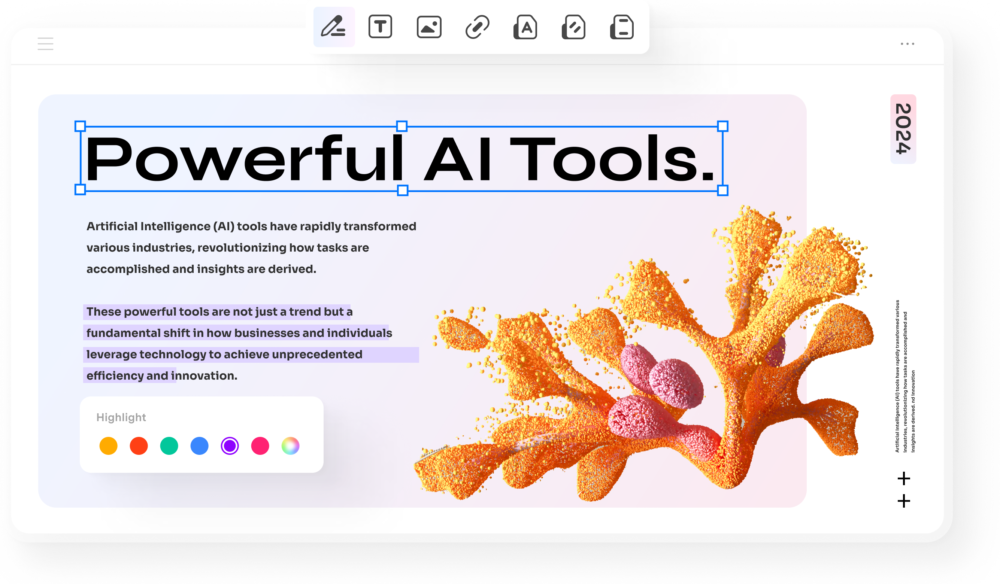The image size is (1000, 584).
Task: Open the rainbow custom color picker
Action: tap(290, 446)
